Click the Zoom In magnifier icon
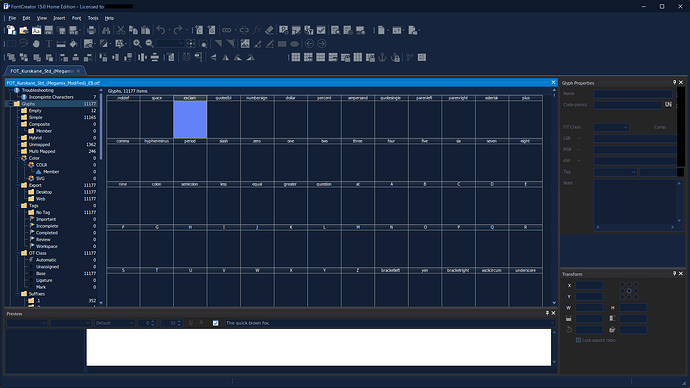The image size is (690, 388). tap(137, 44)
